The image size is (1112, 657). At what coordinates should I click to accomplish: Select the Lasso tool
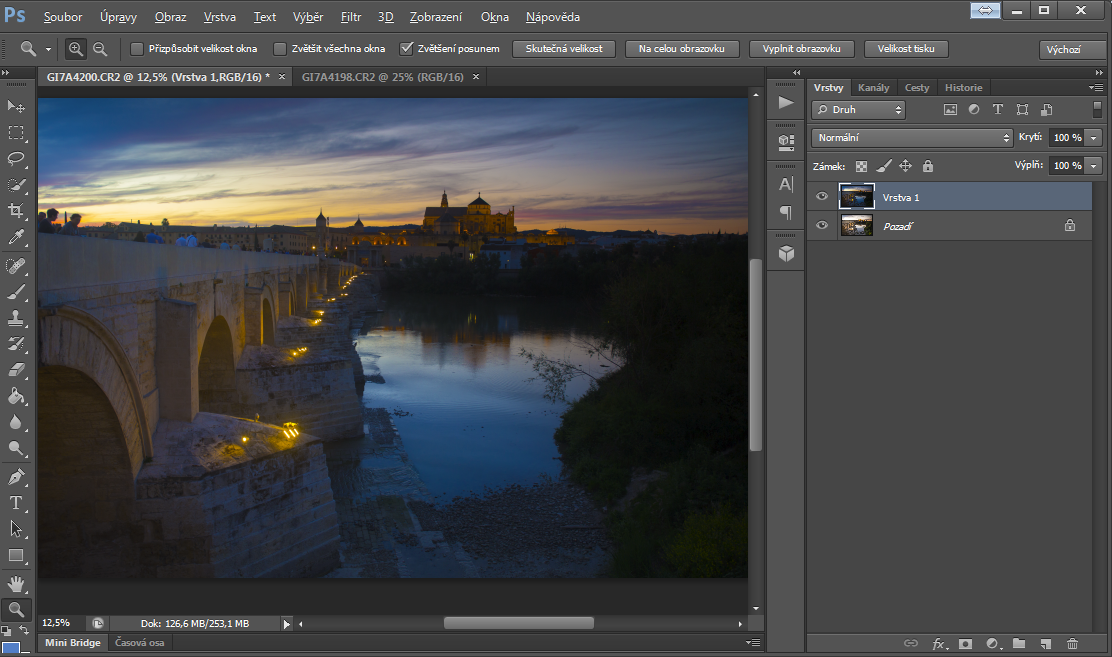(x=16, y=158)
